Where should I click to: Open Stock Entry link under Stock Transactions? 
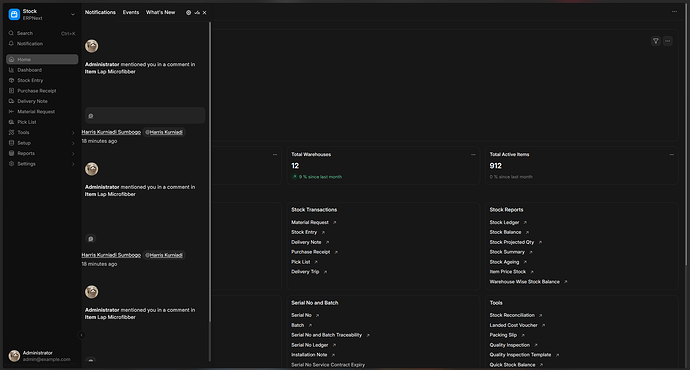click(x=304, y=232)
